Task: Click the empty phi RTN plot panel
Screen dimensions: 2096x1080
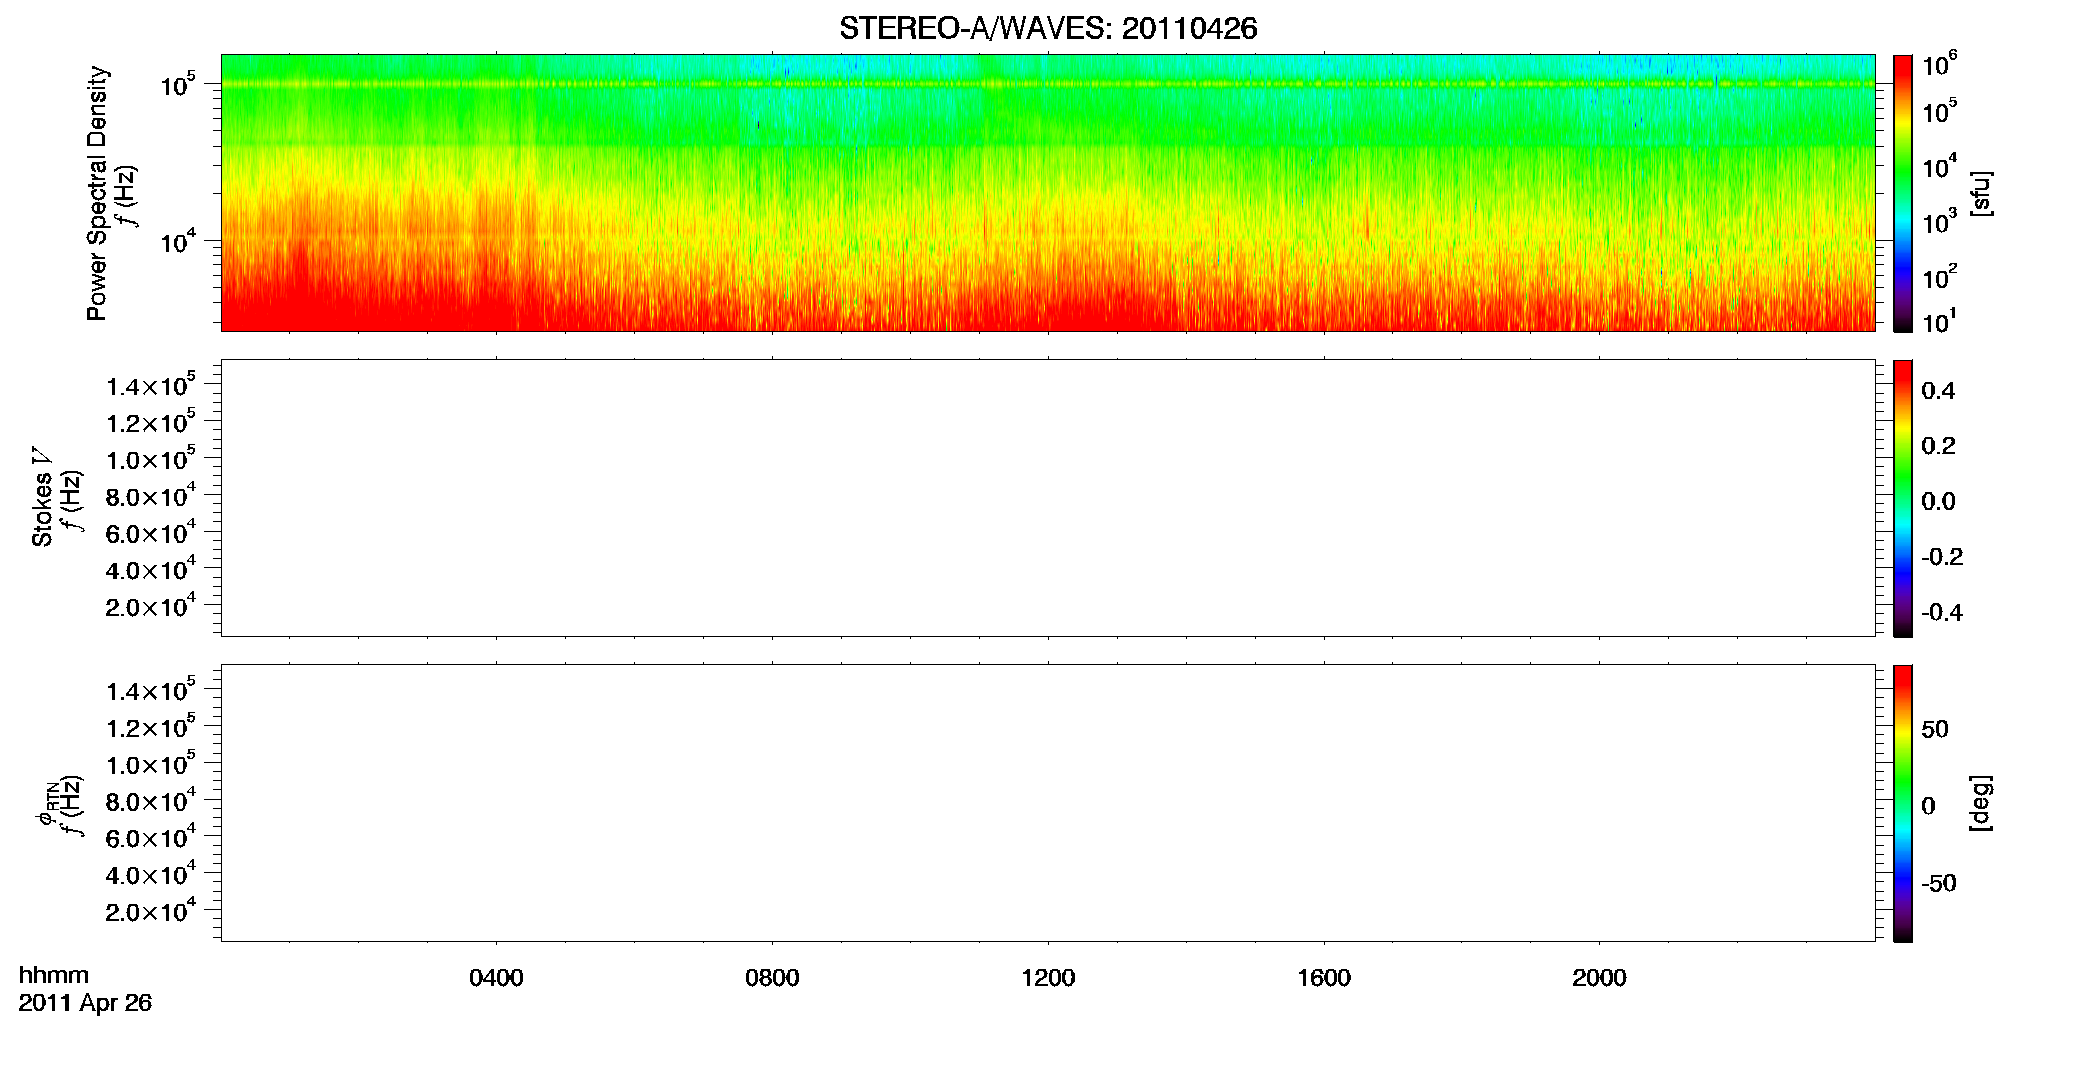Action: pyautogui.click(x=1048, y=803)
